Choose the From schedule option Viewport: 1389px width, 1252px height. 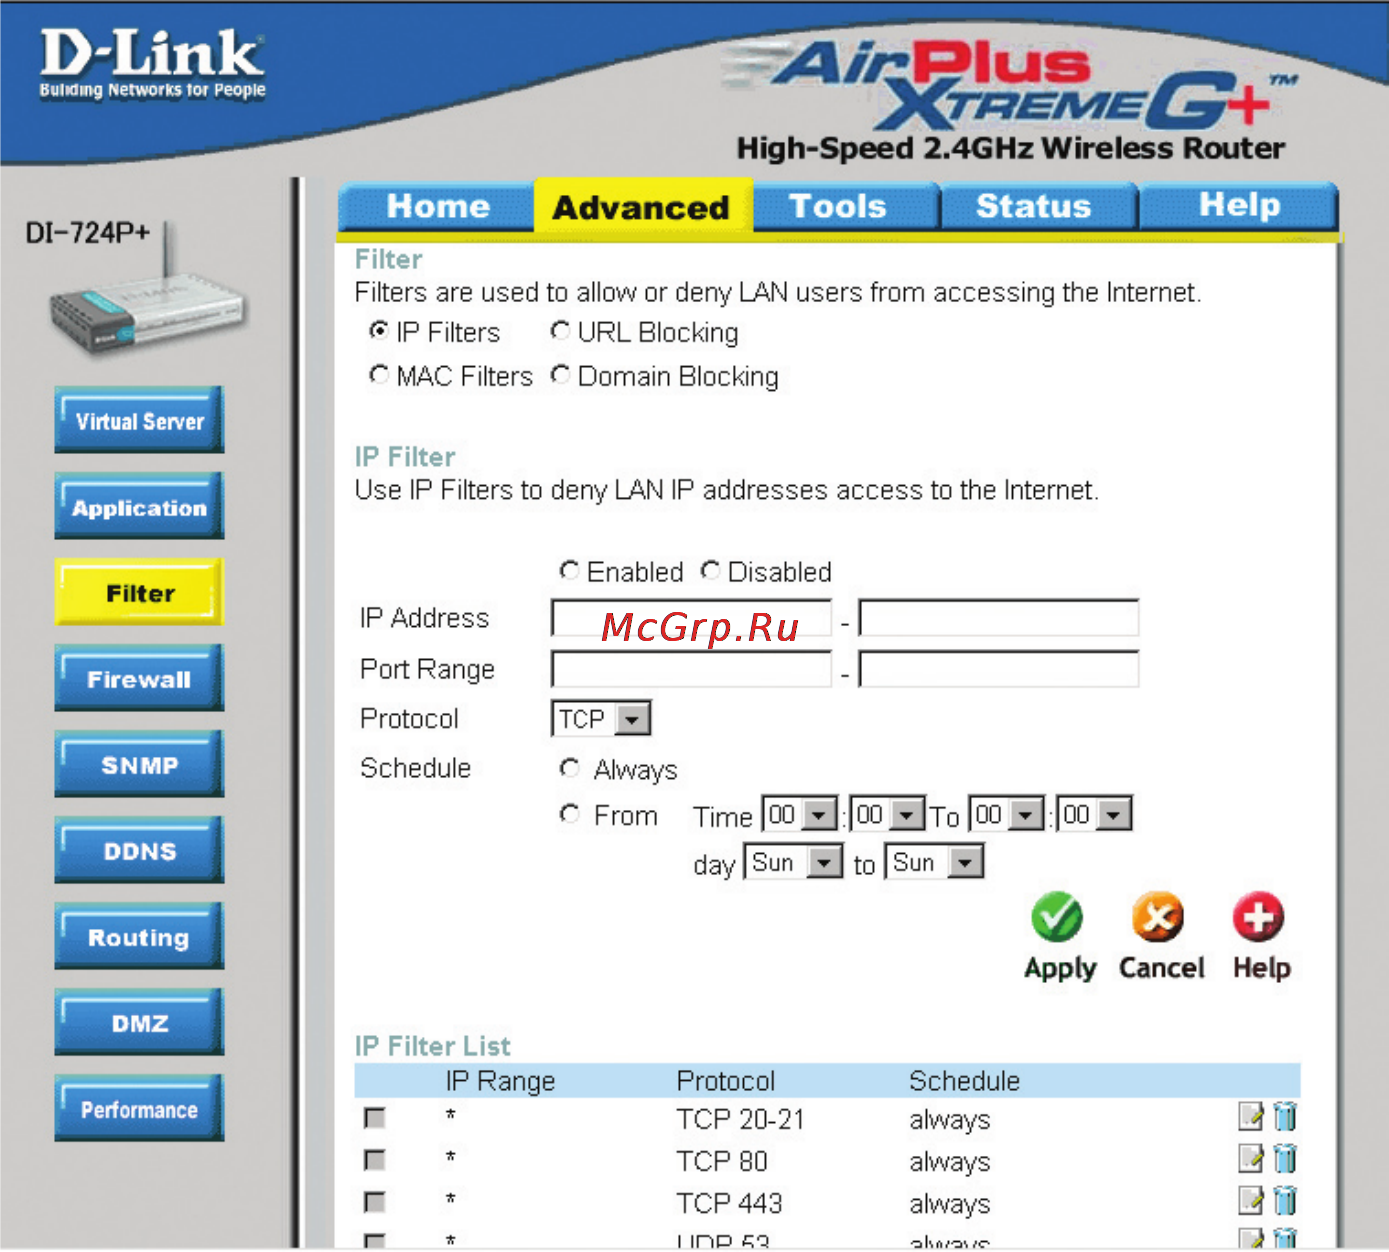click(569, 814)
